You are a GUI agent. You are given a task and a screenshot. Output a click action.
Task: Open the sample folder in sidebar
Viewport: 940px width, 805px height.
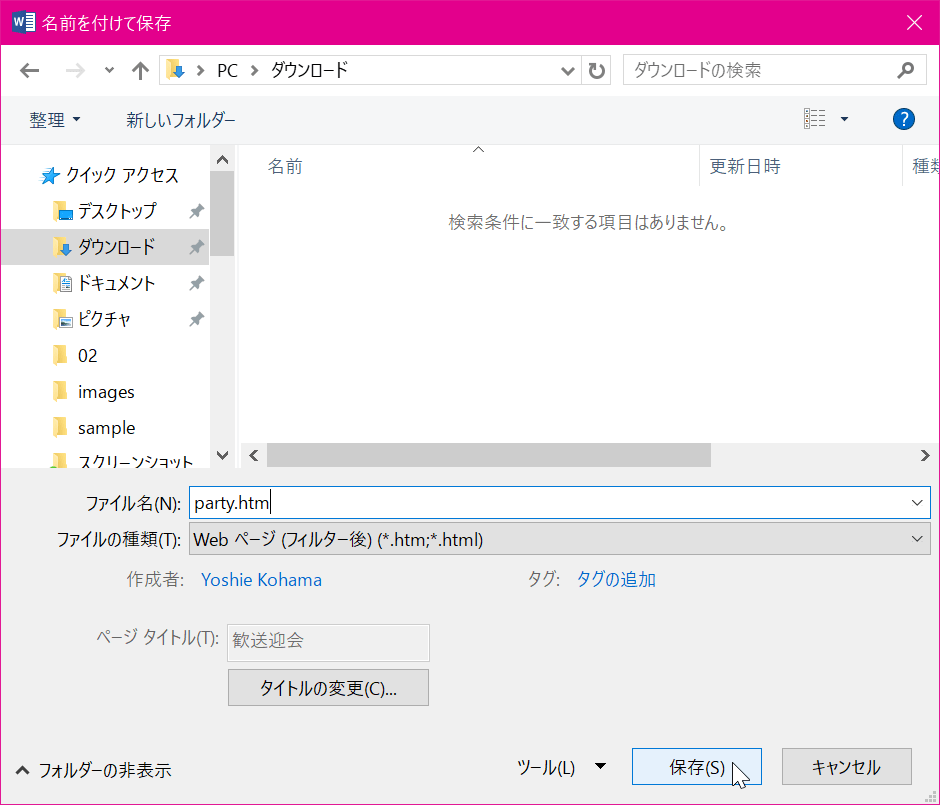point(94,427)
